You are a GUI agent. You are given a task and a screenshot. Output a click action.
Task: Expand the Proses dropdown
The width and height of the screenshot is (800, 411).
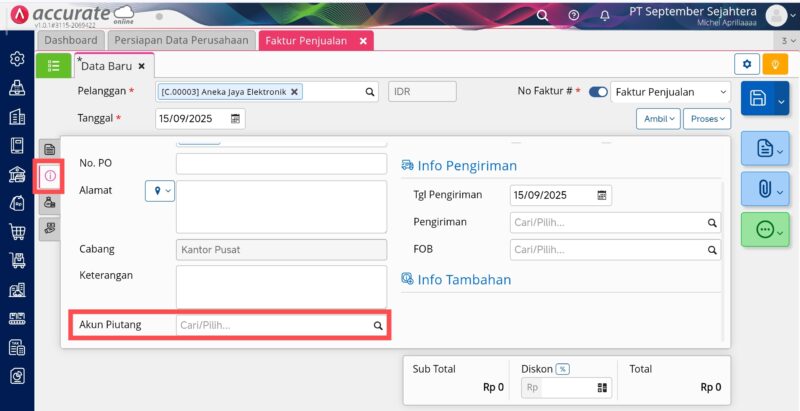click(709, 118)
